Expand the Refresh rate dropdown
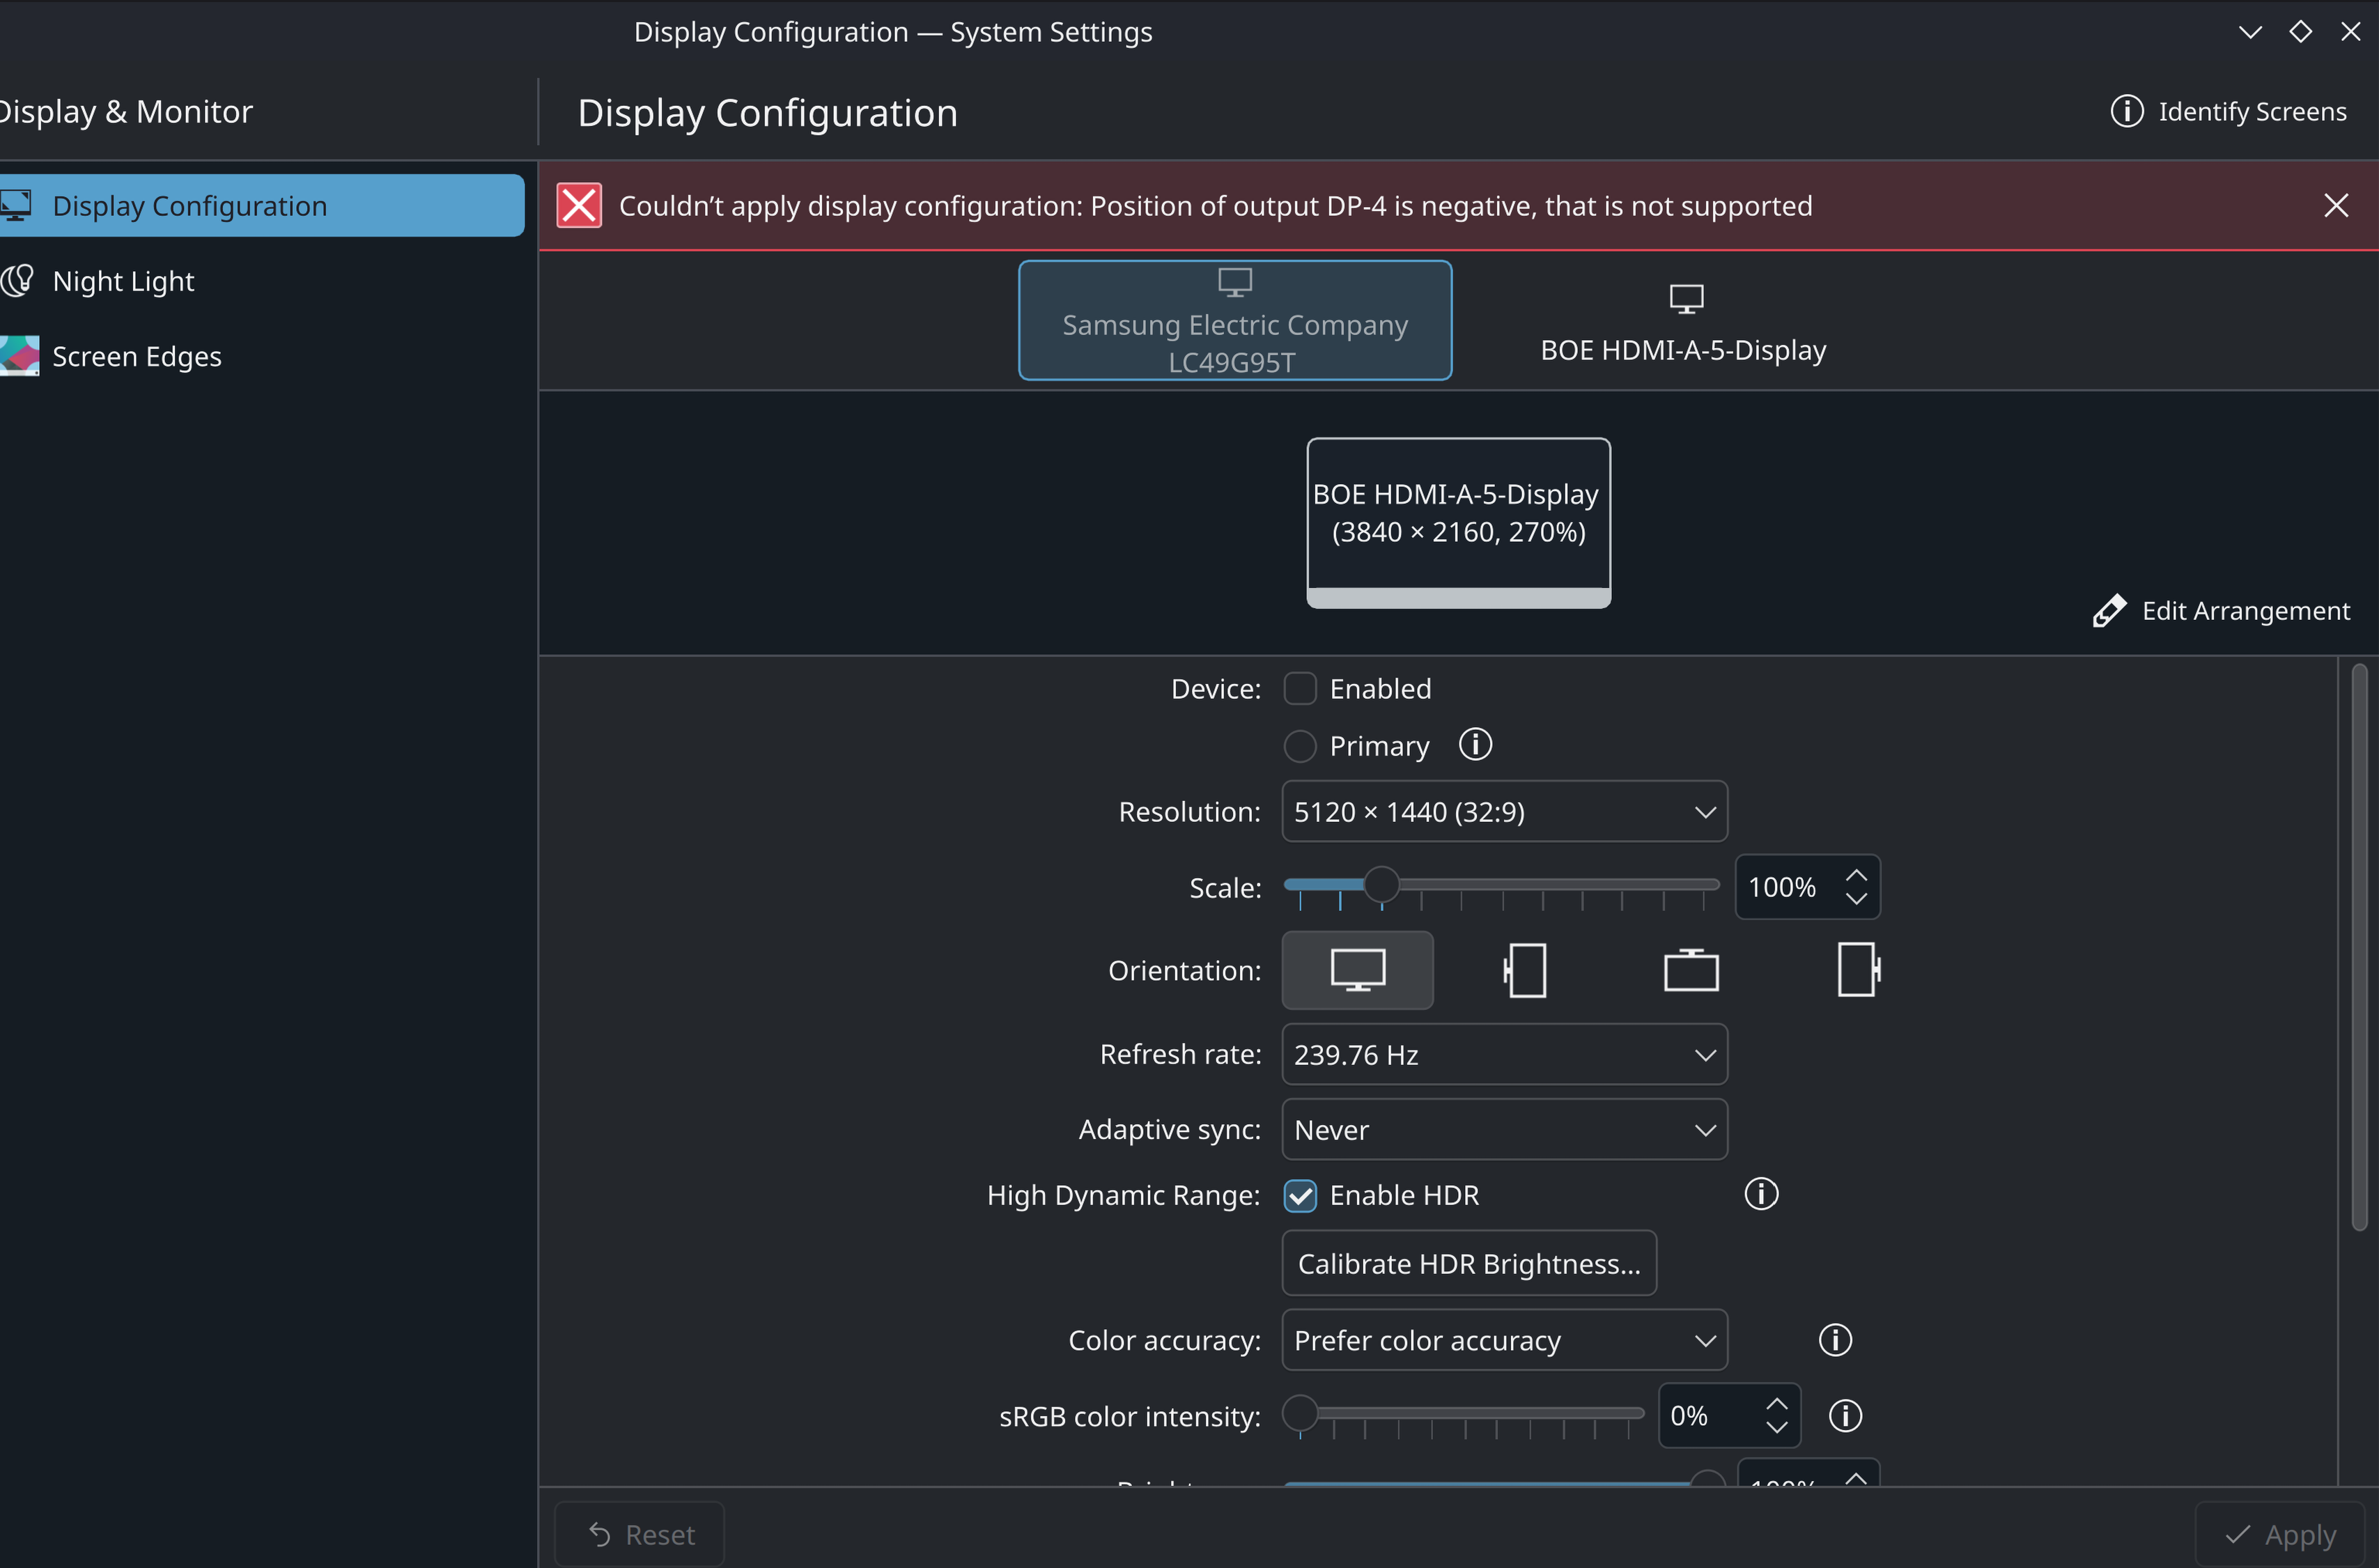This screenshot has width=2379, height=1568. 1504,1055
